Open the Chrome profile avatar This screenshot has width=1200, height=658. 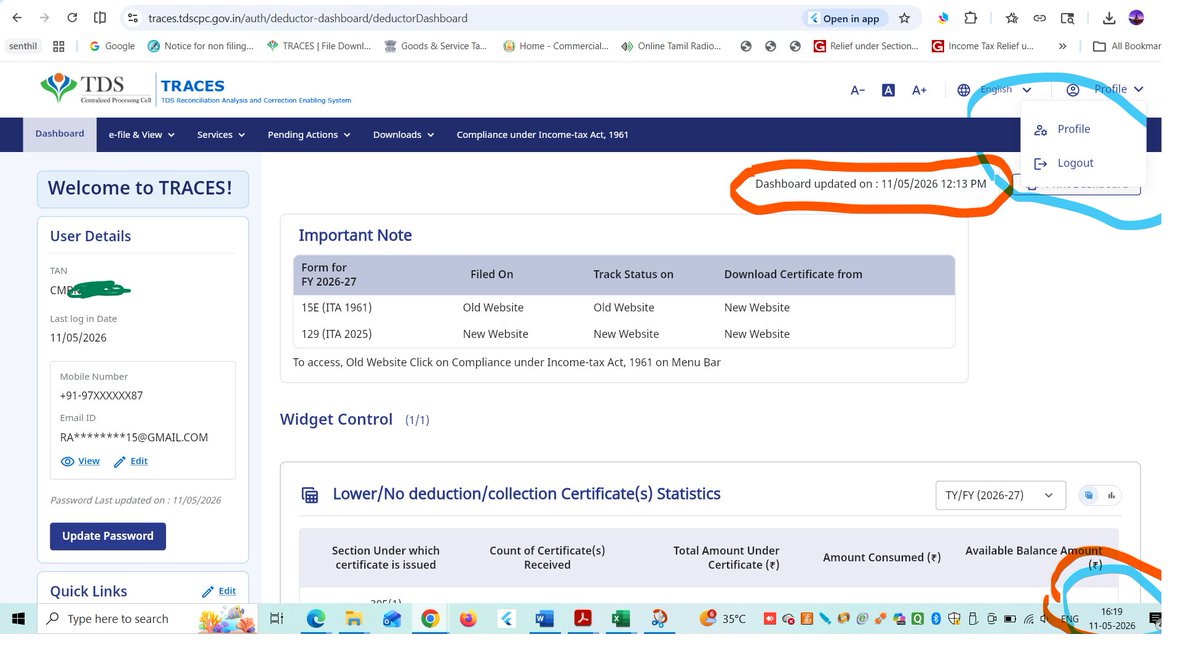(x=1136, y=18)
